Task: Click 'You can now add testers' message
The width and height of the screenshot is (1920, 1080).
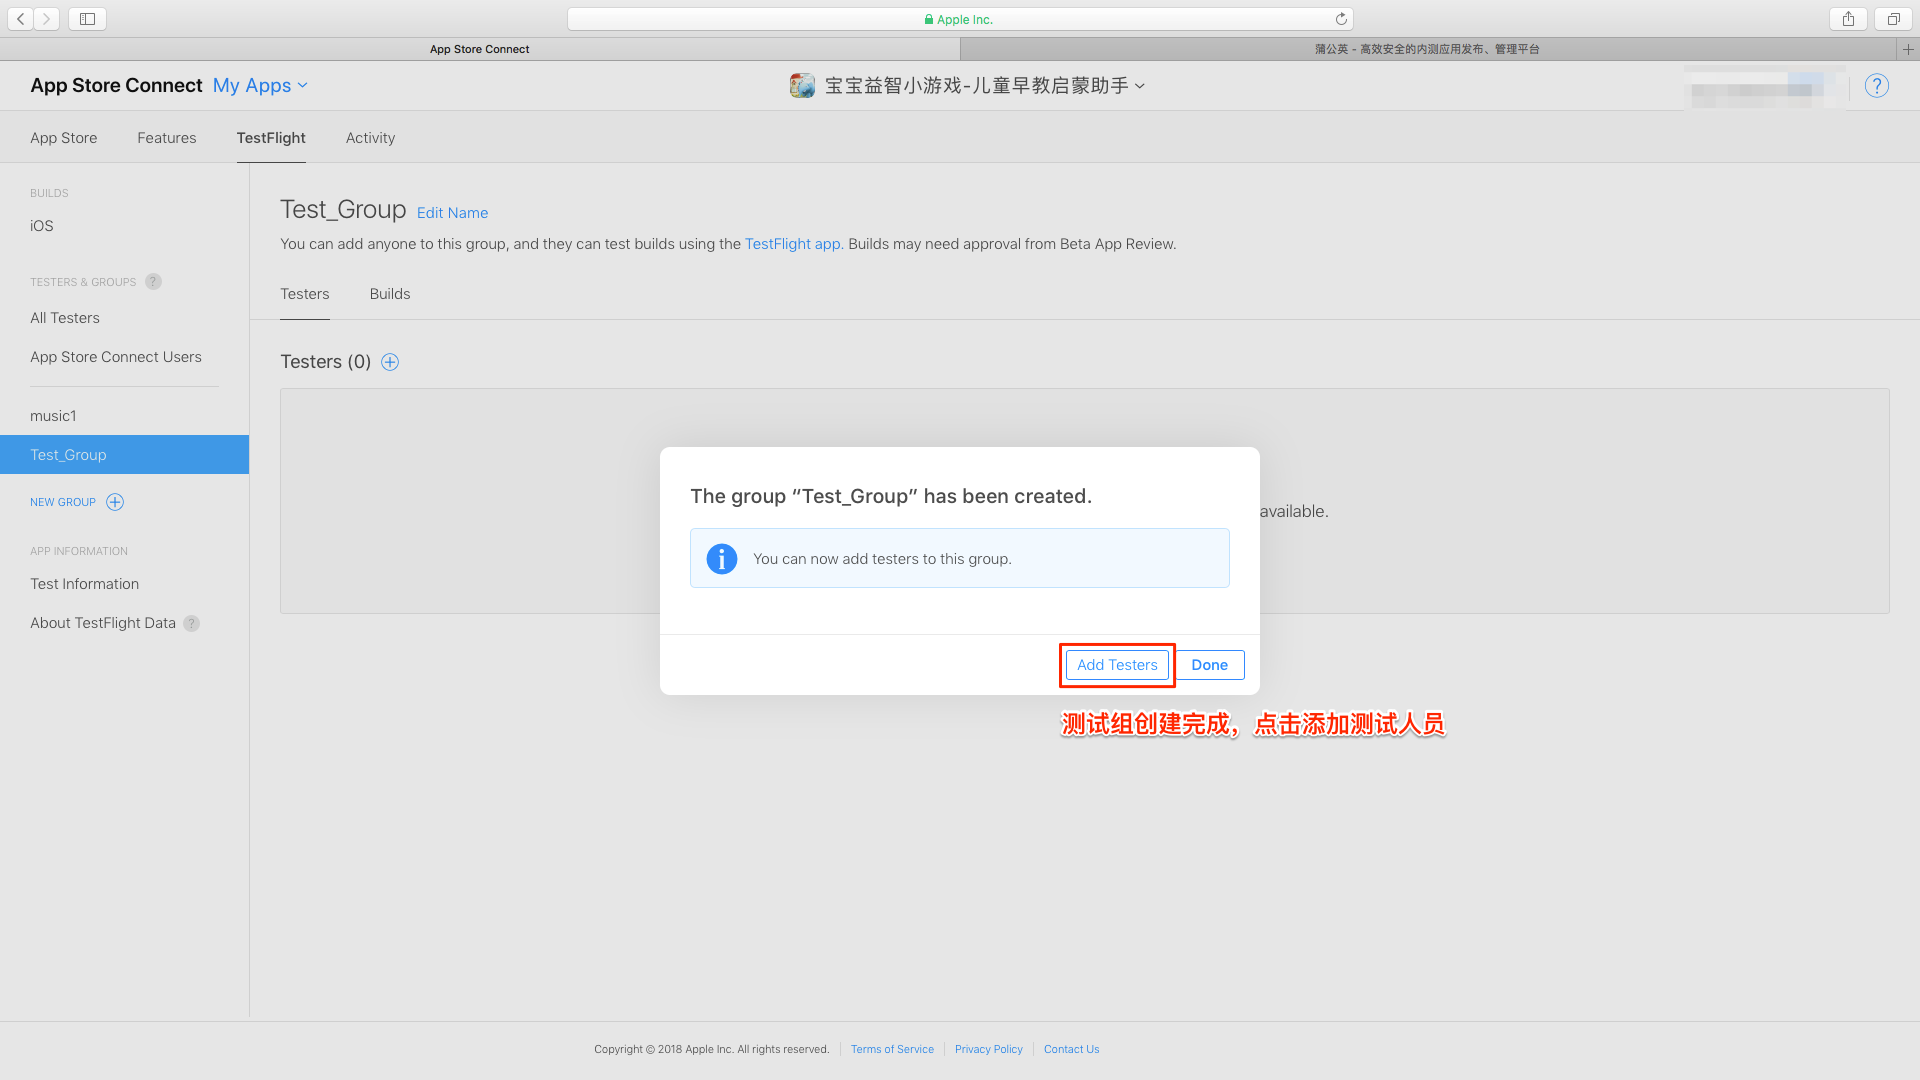Action: (882, 559)
